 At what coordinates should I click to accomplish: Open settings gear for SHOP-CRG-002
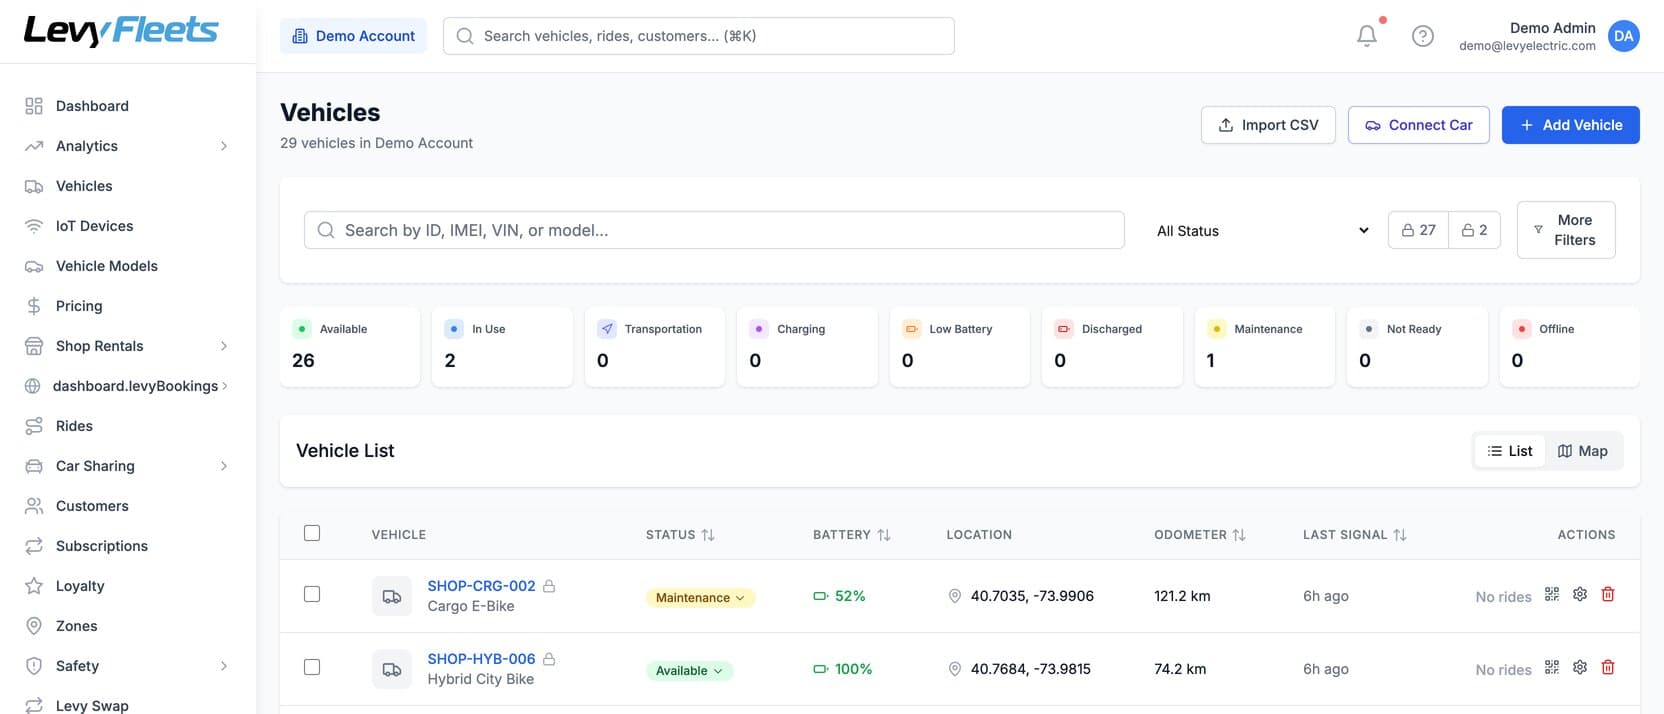coord(1580,594)
